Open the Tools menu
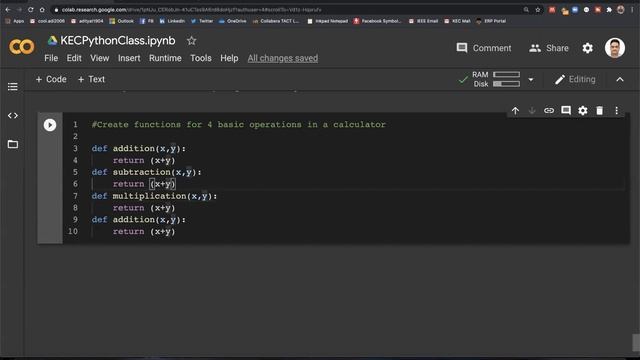 [x=201, y=58]
